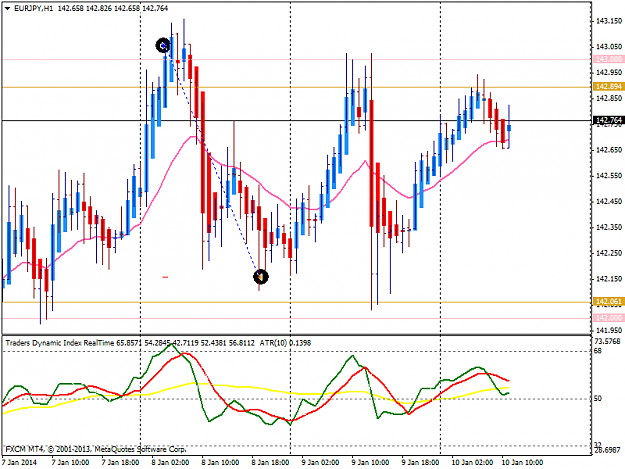
Task: Click the ATR(10) 0.1398 indicator value
Action: pos(285,343)
